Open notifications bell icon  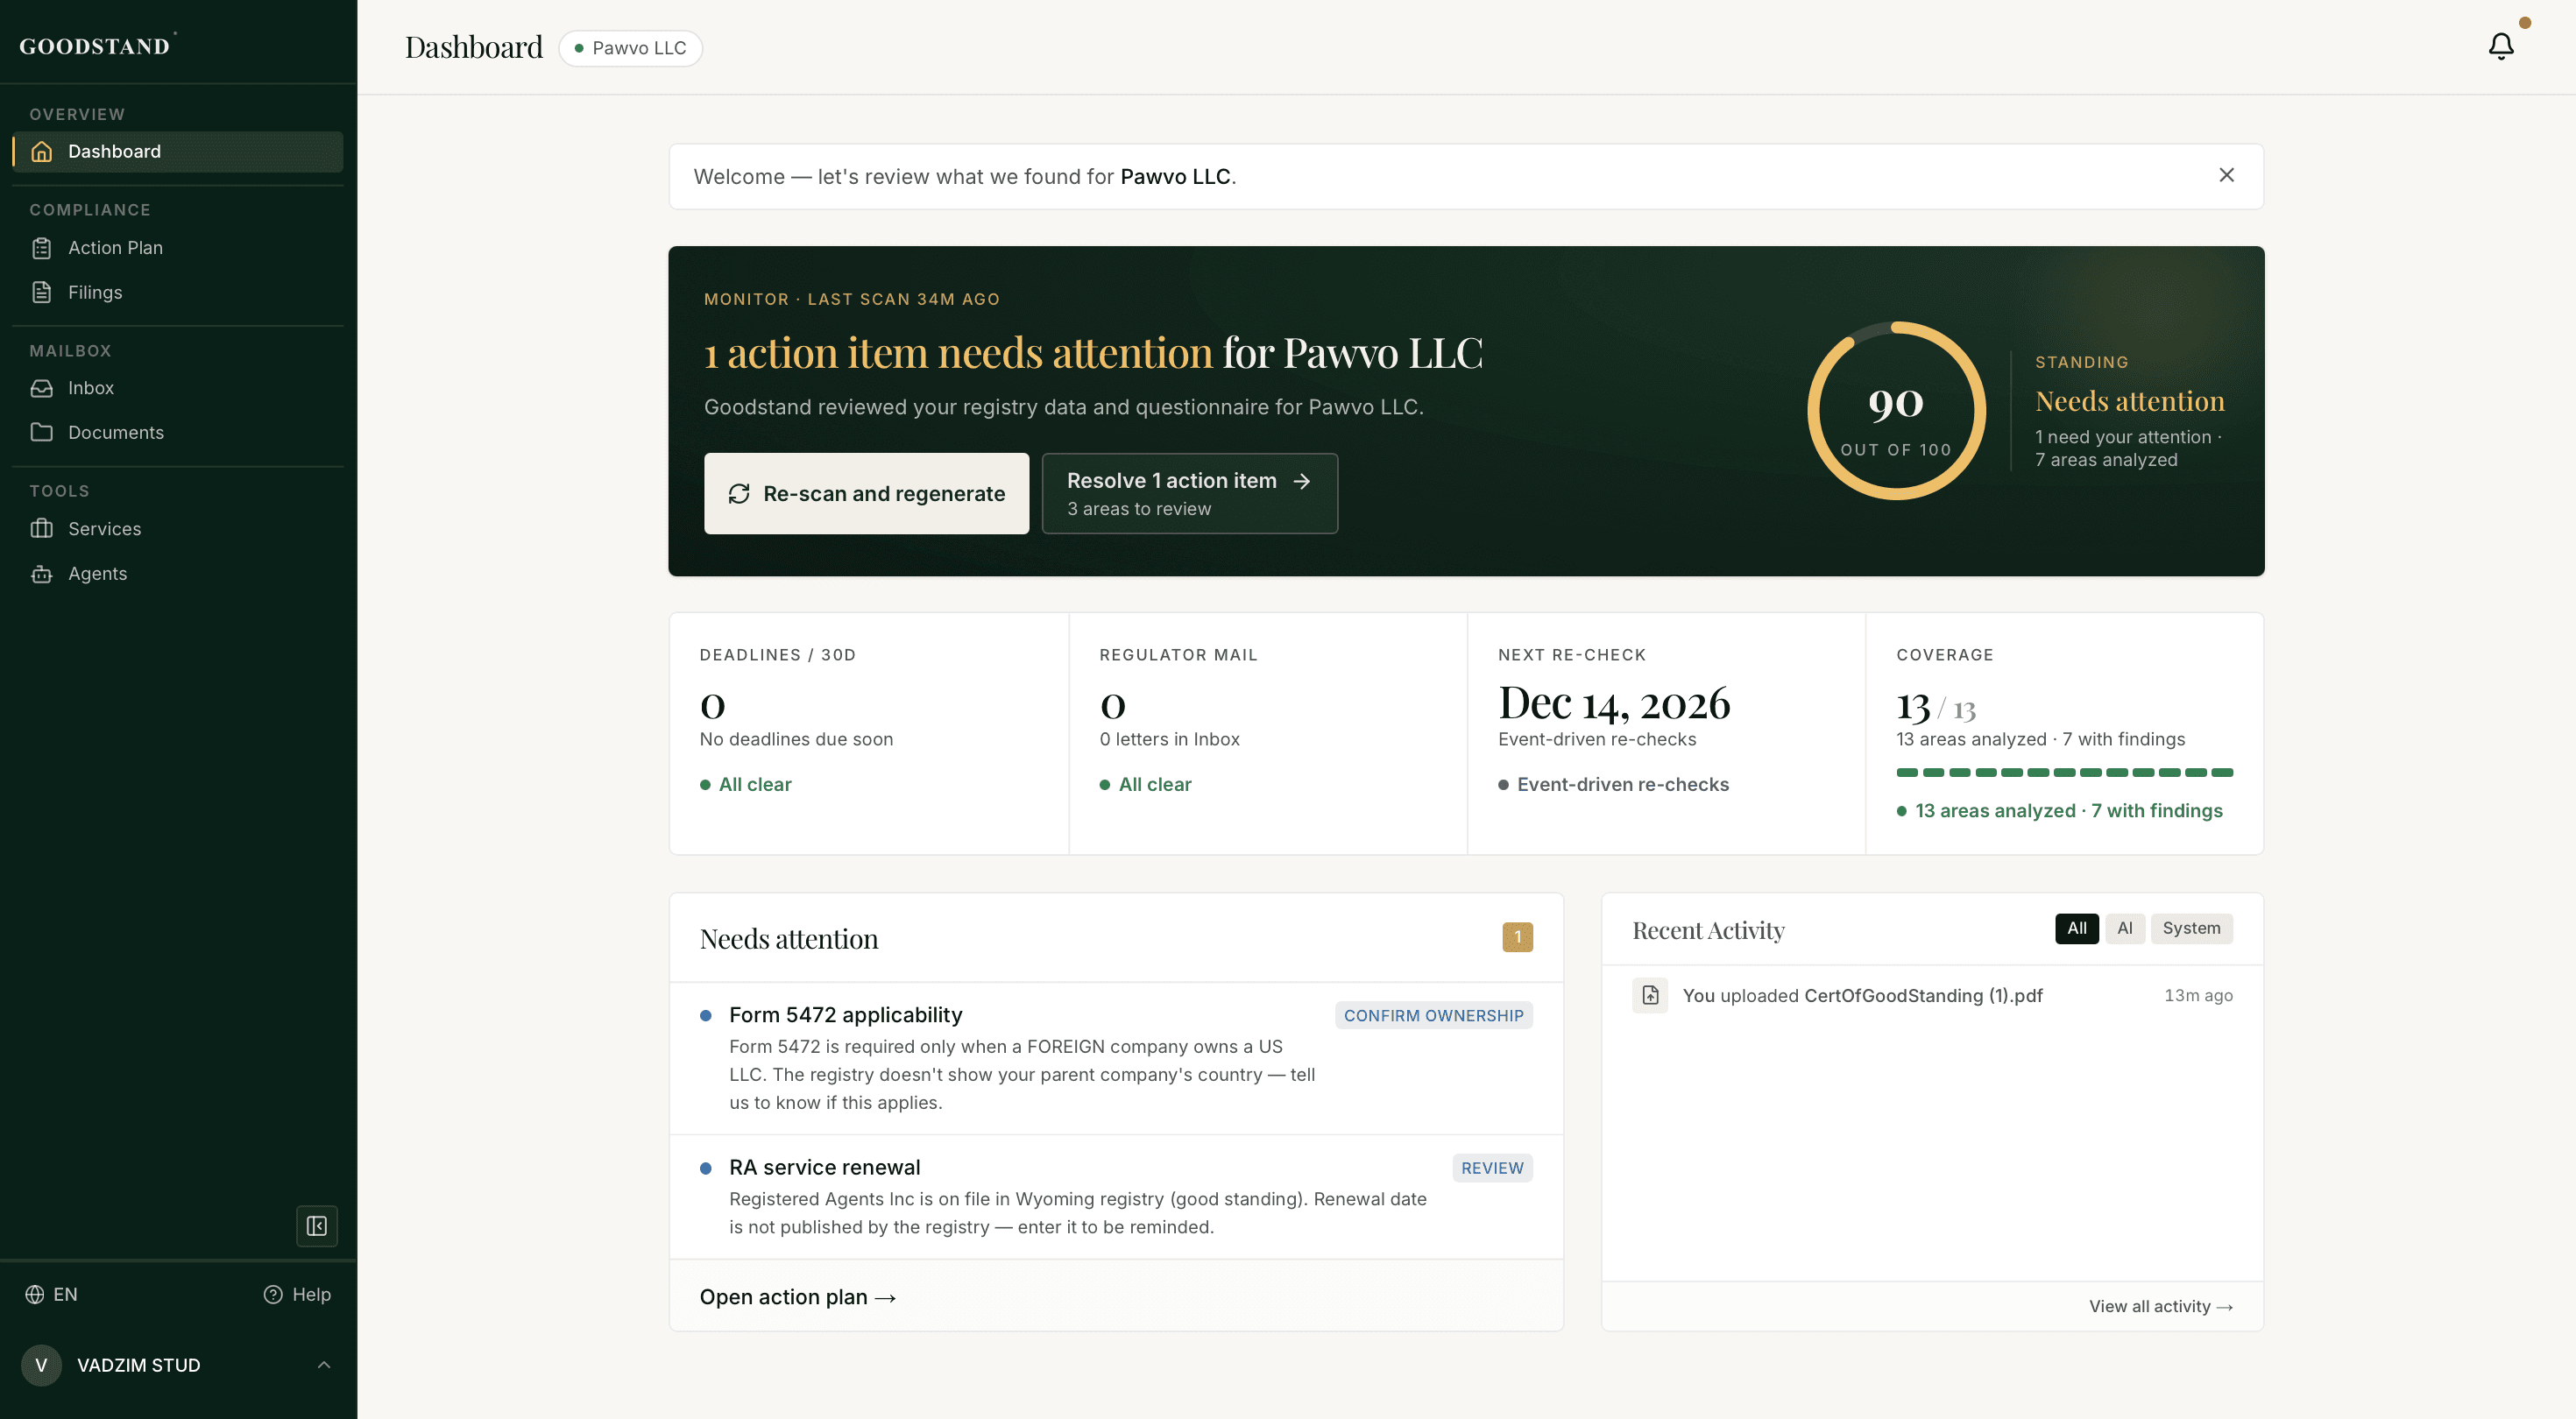tap(2501, 46)
